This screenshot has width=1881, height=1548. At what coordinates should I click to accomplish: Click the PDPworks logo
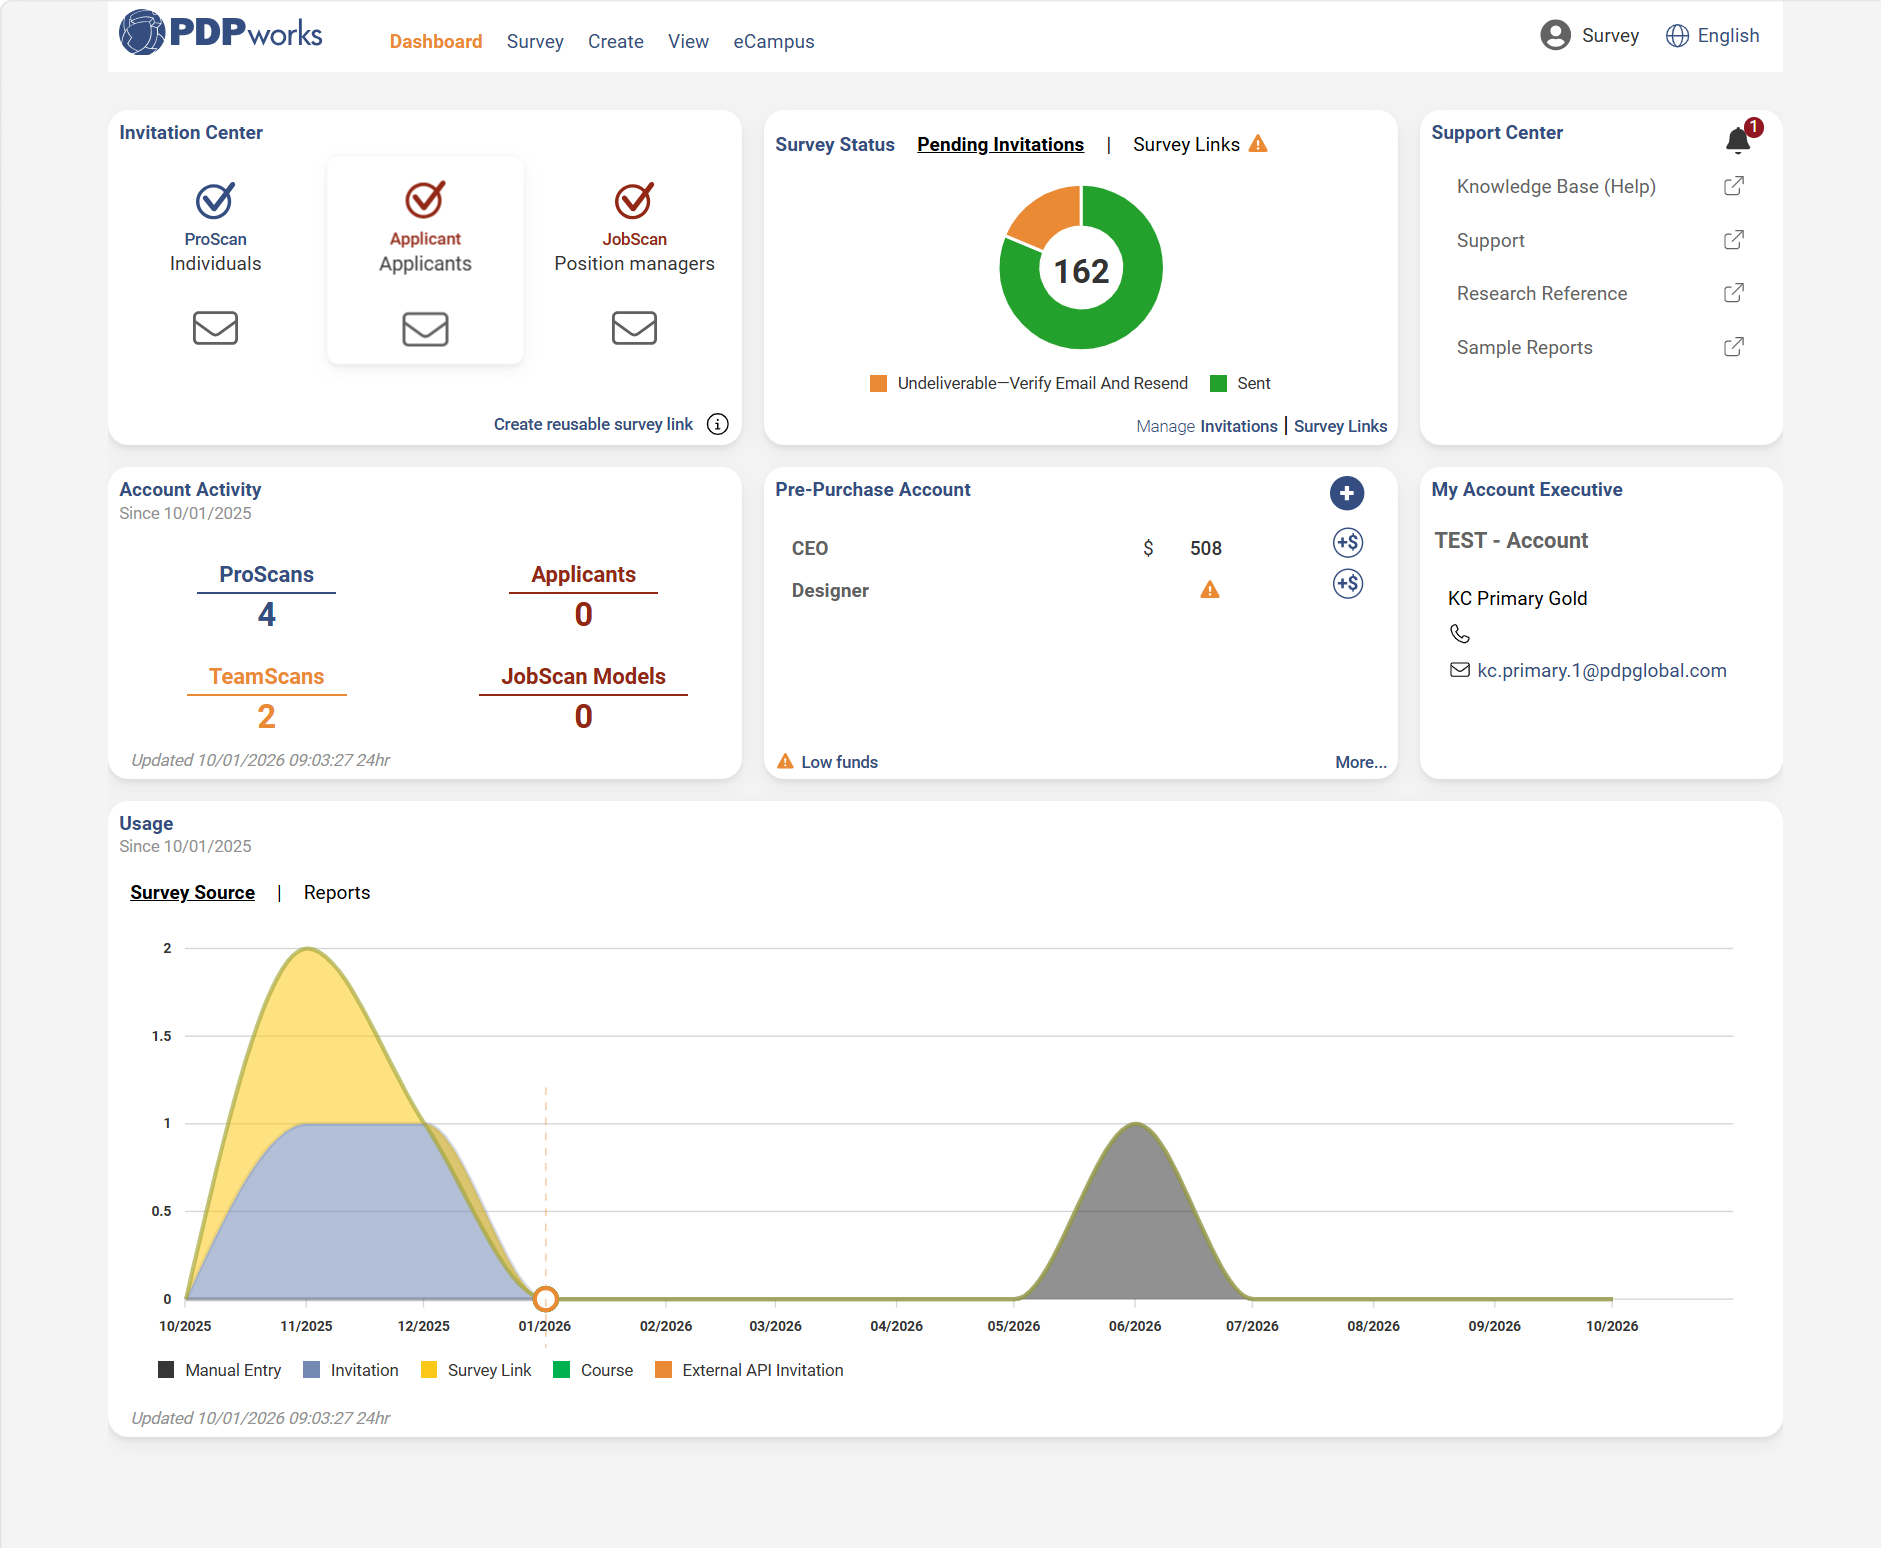click(x=221, y=33)
